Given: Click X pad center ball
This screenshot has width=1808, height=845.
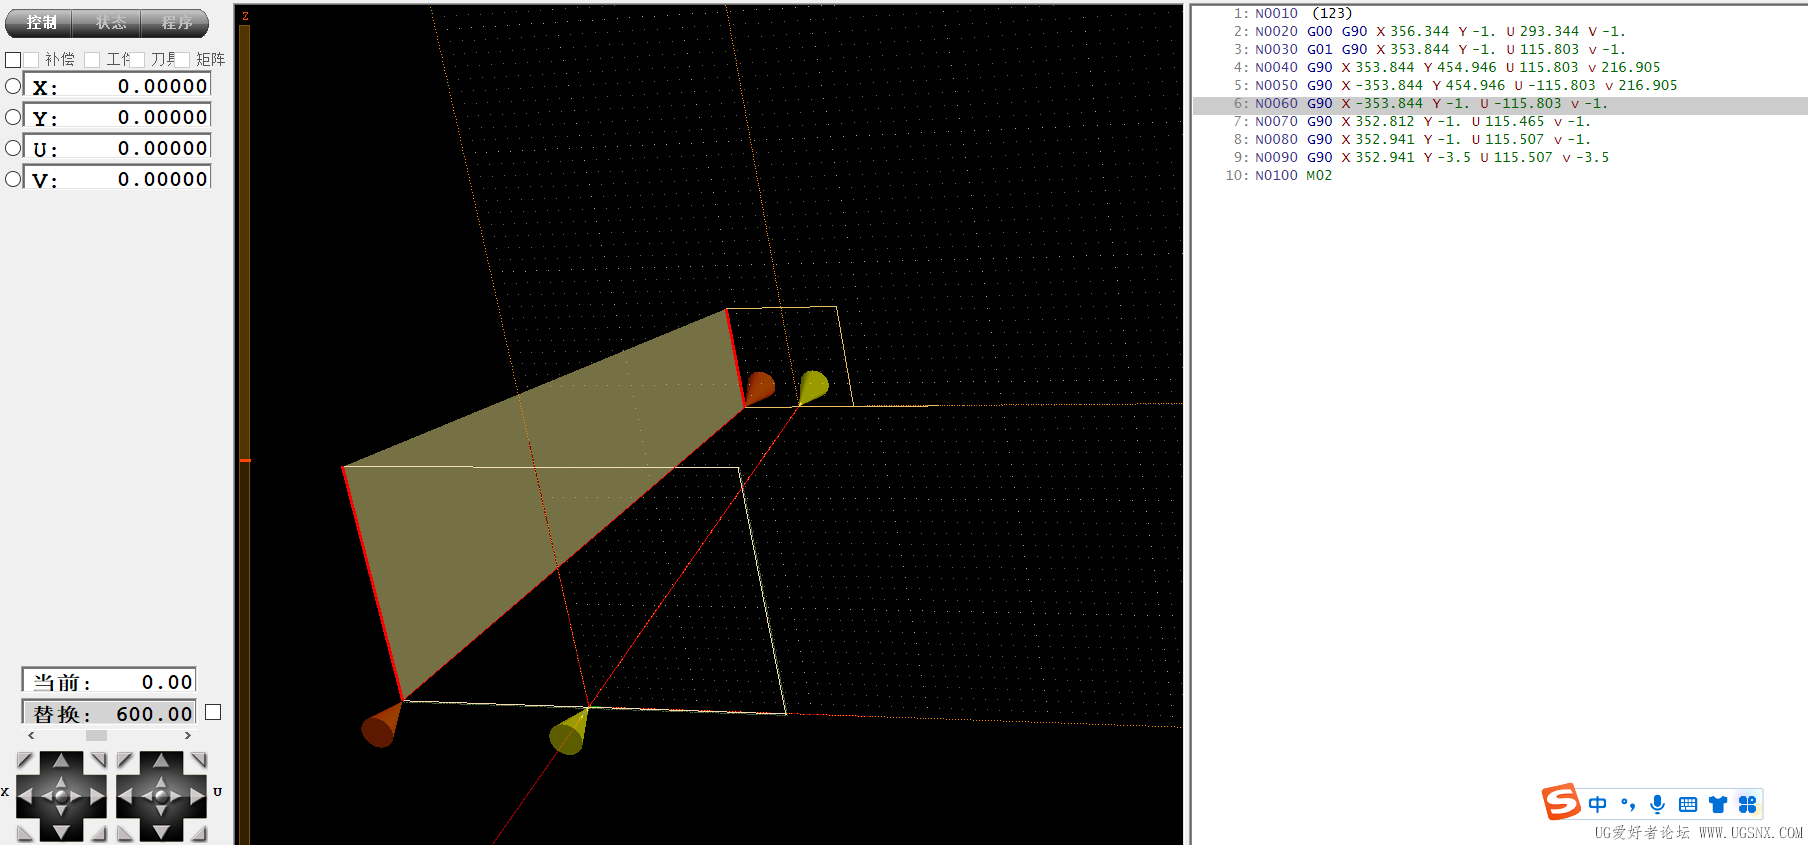Looking at the screenshot, I should [61, 797].
